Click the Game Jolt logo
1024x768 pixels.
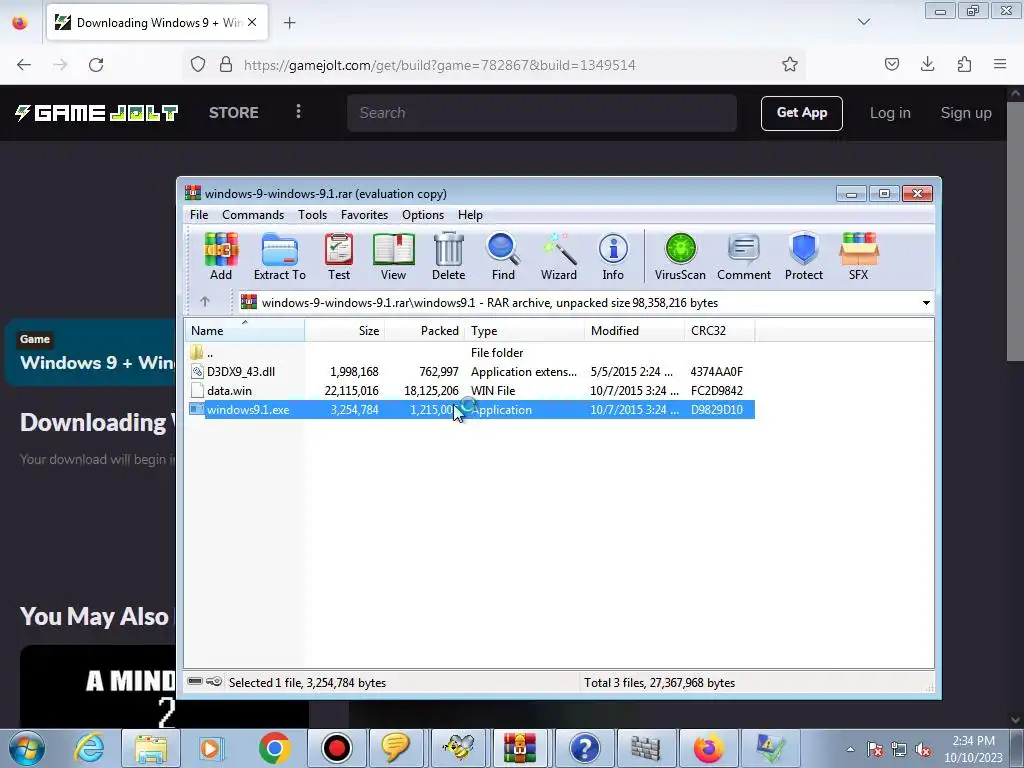97,113
